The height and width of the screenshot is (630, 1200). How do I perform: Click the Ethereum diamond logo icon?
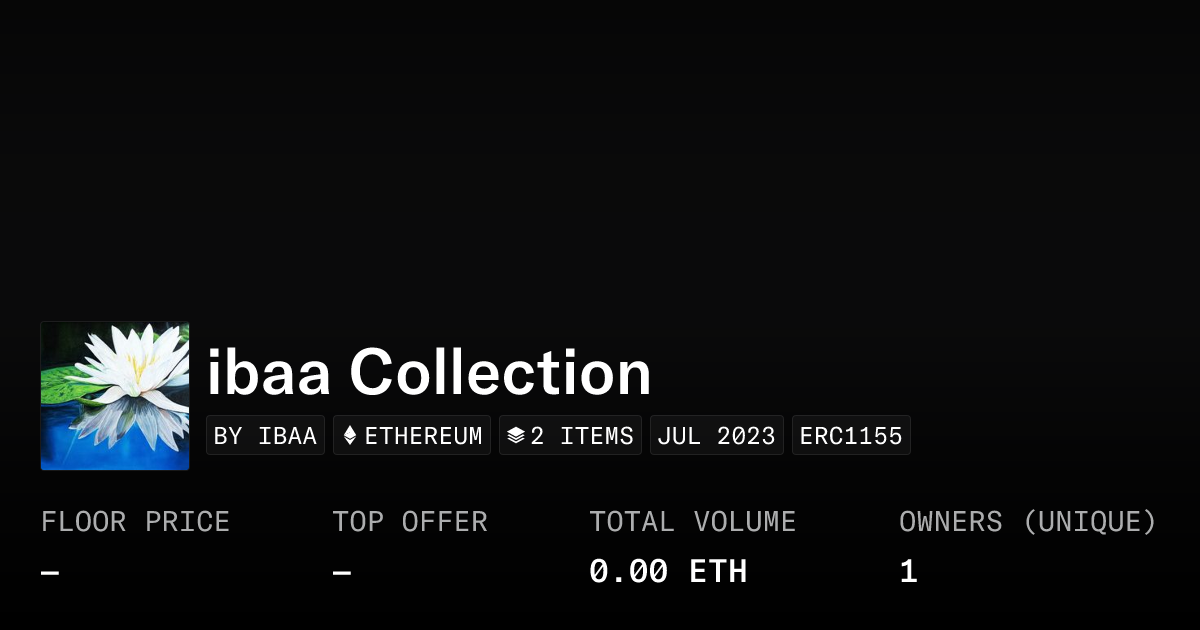pos(350,436)
